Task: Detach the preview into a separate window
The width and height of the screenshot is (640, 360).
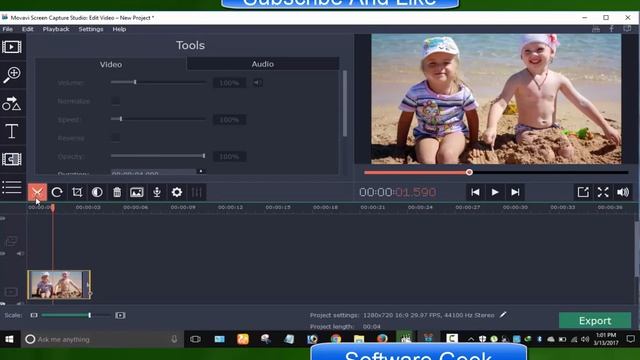Action: (x=583, y=192)
